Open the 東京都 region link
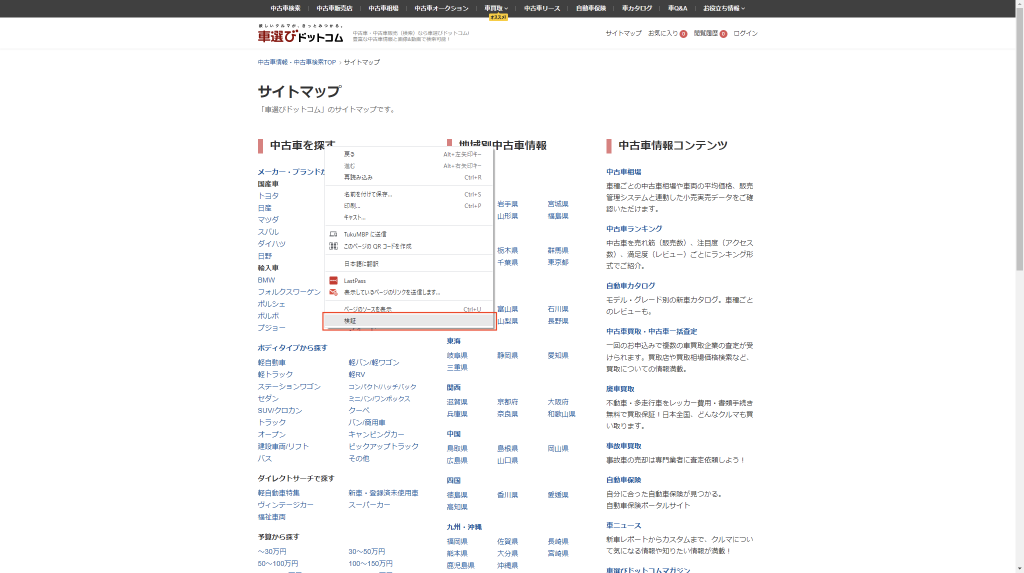 click(558, 263)
